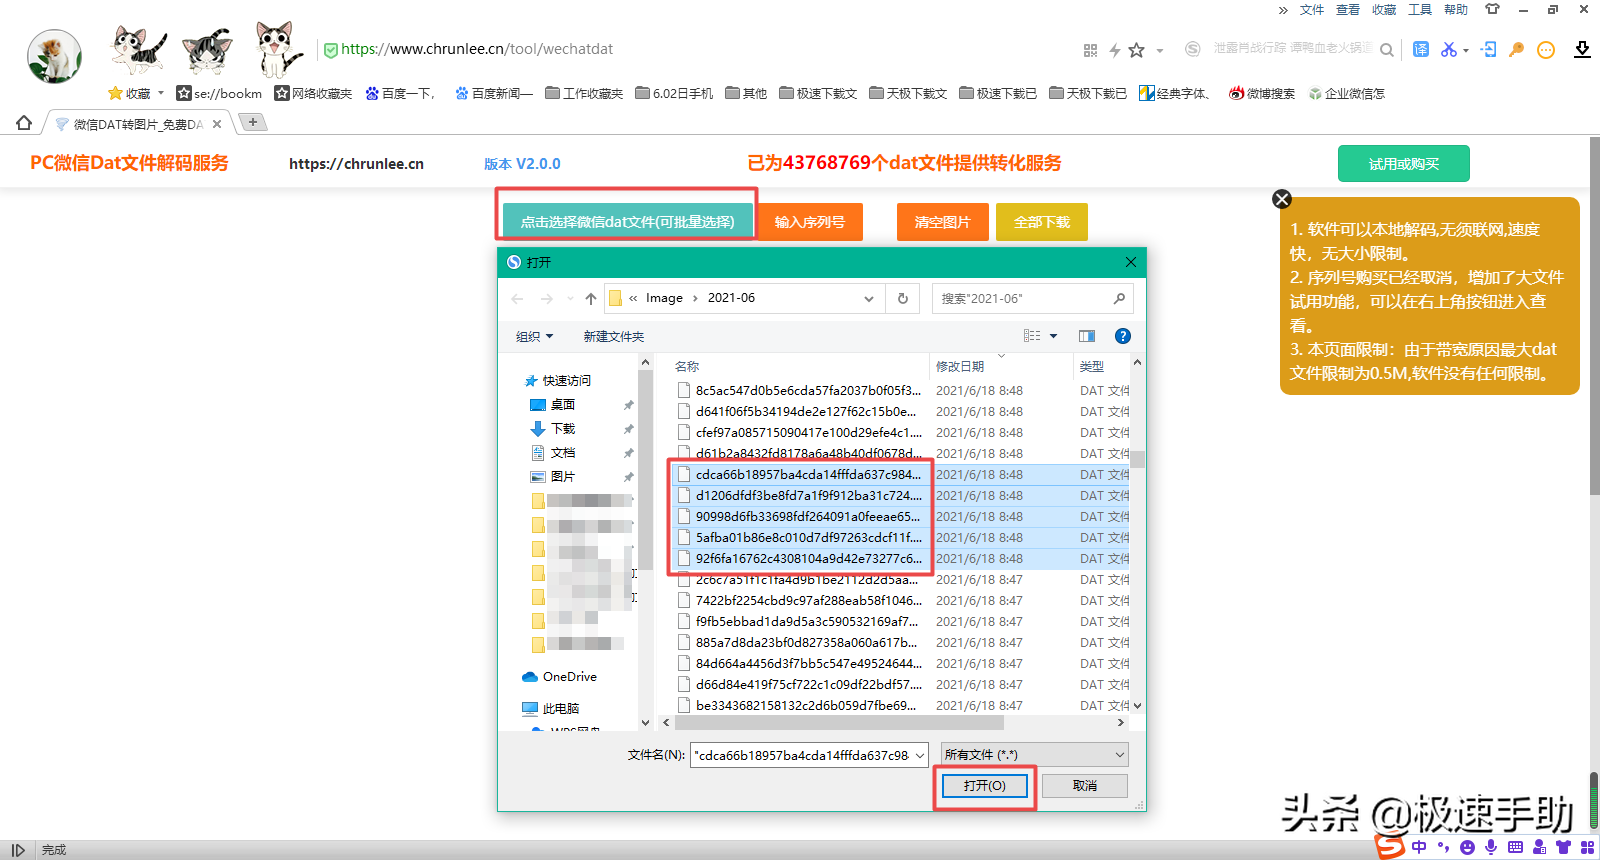1600x860 pixels.
Task: Click the 输入序列号 button
Action: point(810,222)
